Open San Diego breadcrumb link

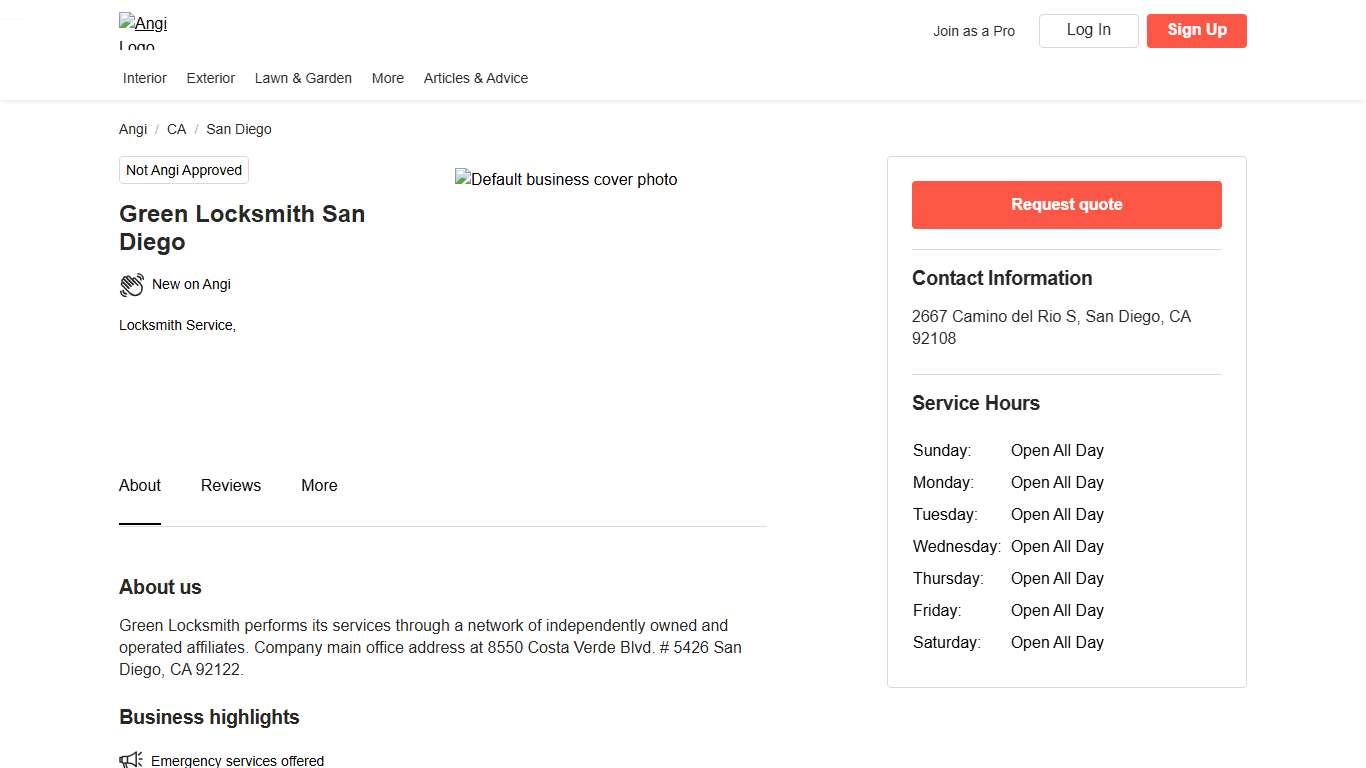pyautogui.click(x=238, y=129)
